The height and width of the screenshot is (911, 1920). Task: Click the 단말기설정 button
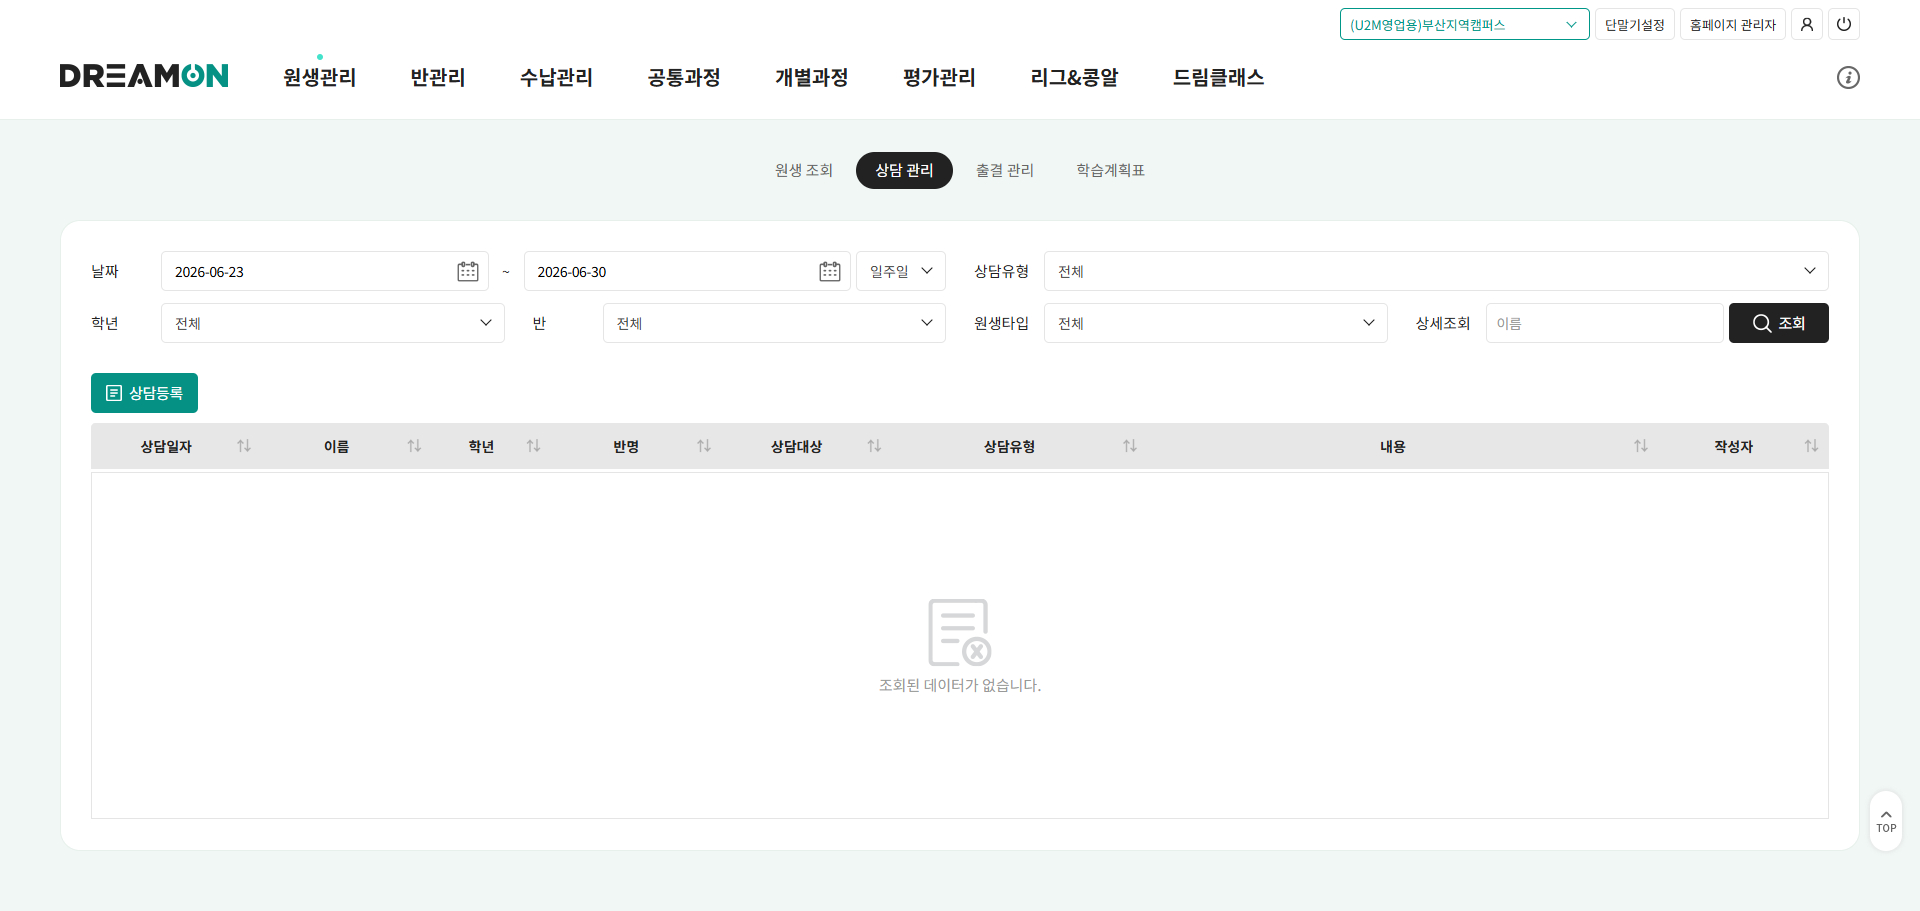(x=1634, y=24)
